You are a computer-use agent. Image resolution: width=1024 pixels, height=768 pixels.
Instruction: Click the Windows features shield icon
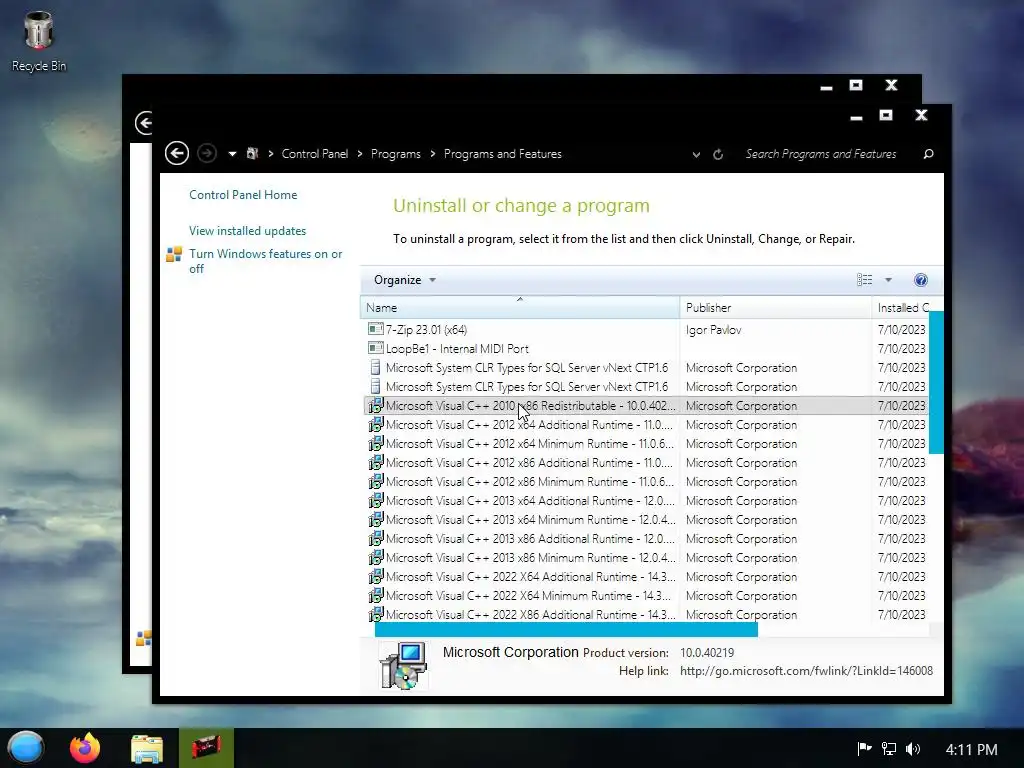pyautogui.click(x=174, y=254)
